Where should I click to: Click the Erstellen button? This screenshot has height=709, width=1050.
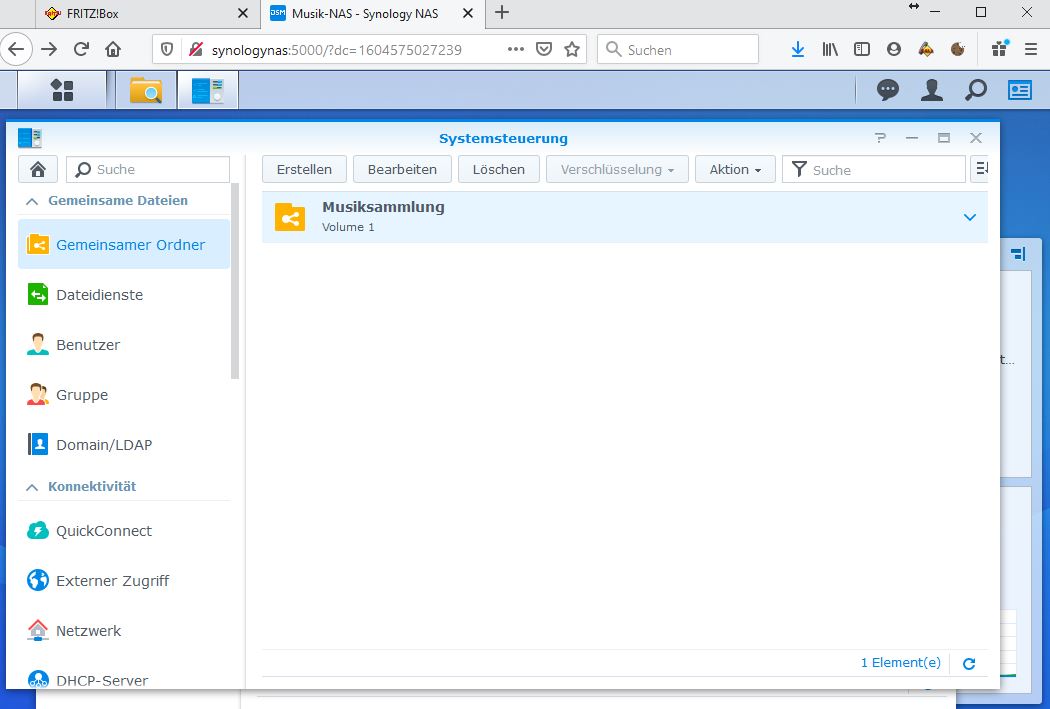(304, 169)
